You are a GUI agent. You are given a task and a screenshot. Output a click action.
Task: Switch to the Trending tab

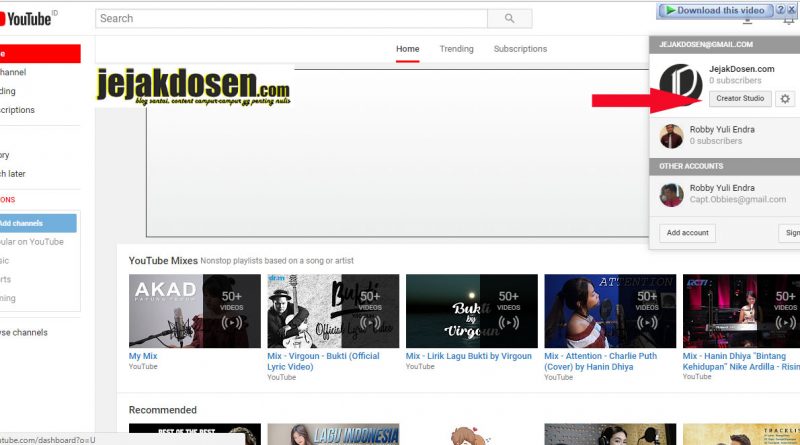(x=457, y=49)
